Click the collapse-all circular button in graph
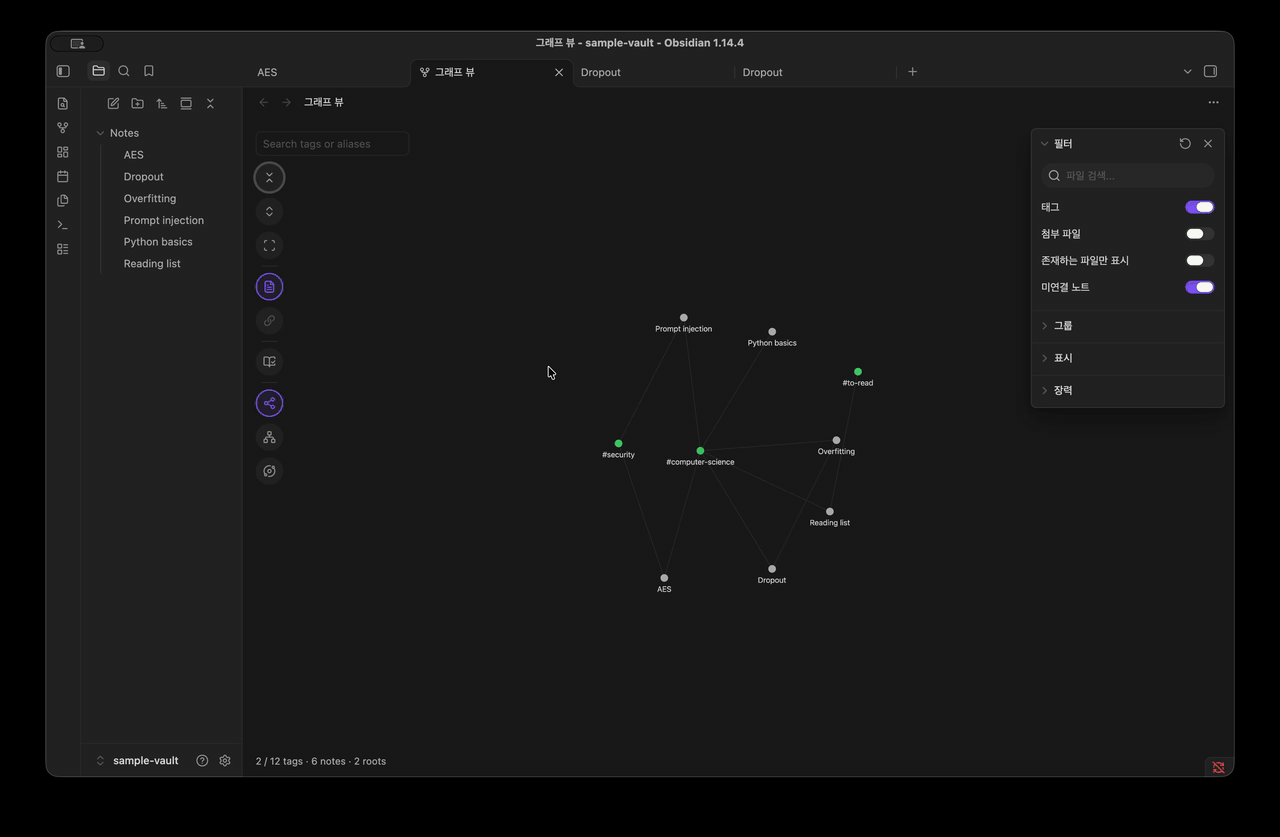 269,178
